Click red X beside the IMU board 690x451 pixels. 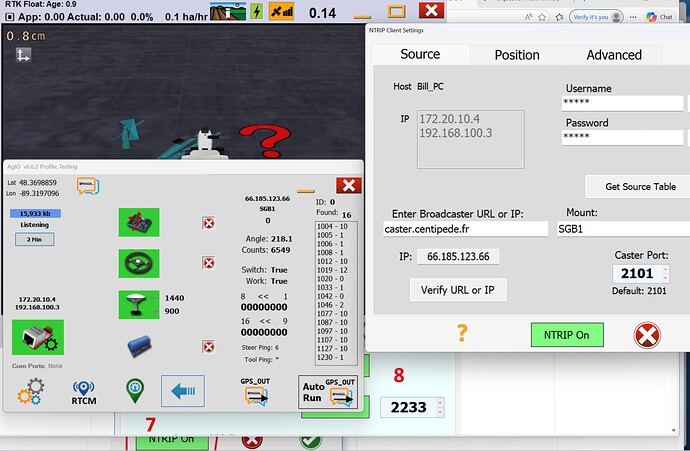click(x=209, y=223)
